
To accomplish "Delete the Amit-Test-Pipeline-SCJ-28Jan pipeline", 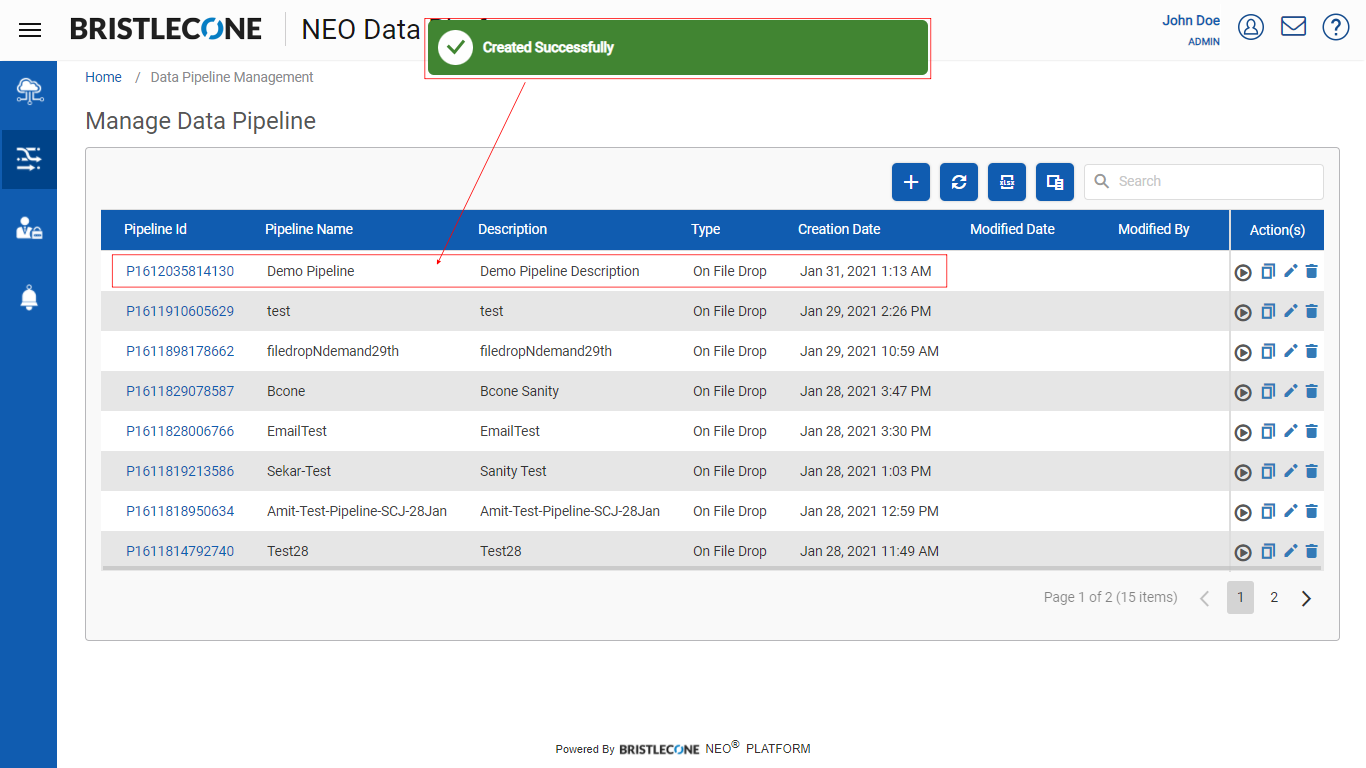I will click(1312, 511).
